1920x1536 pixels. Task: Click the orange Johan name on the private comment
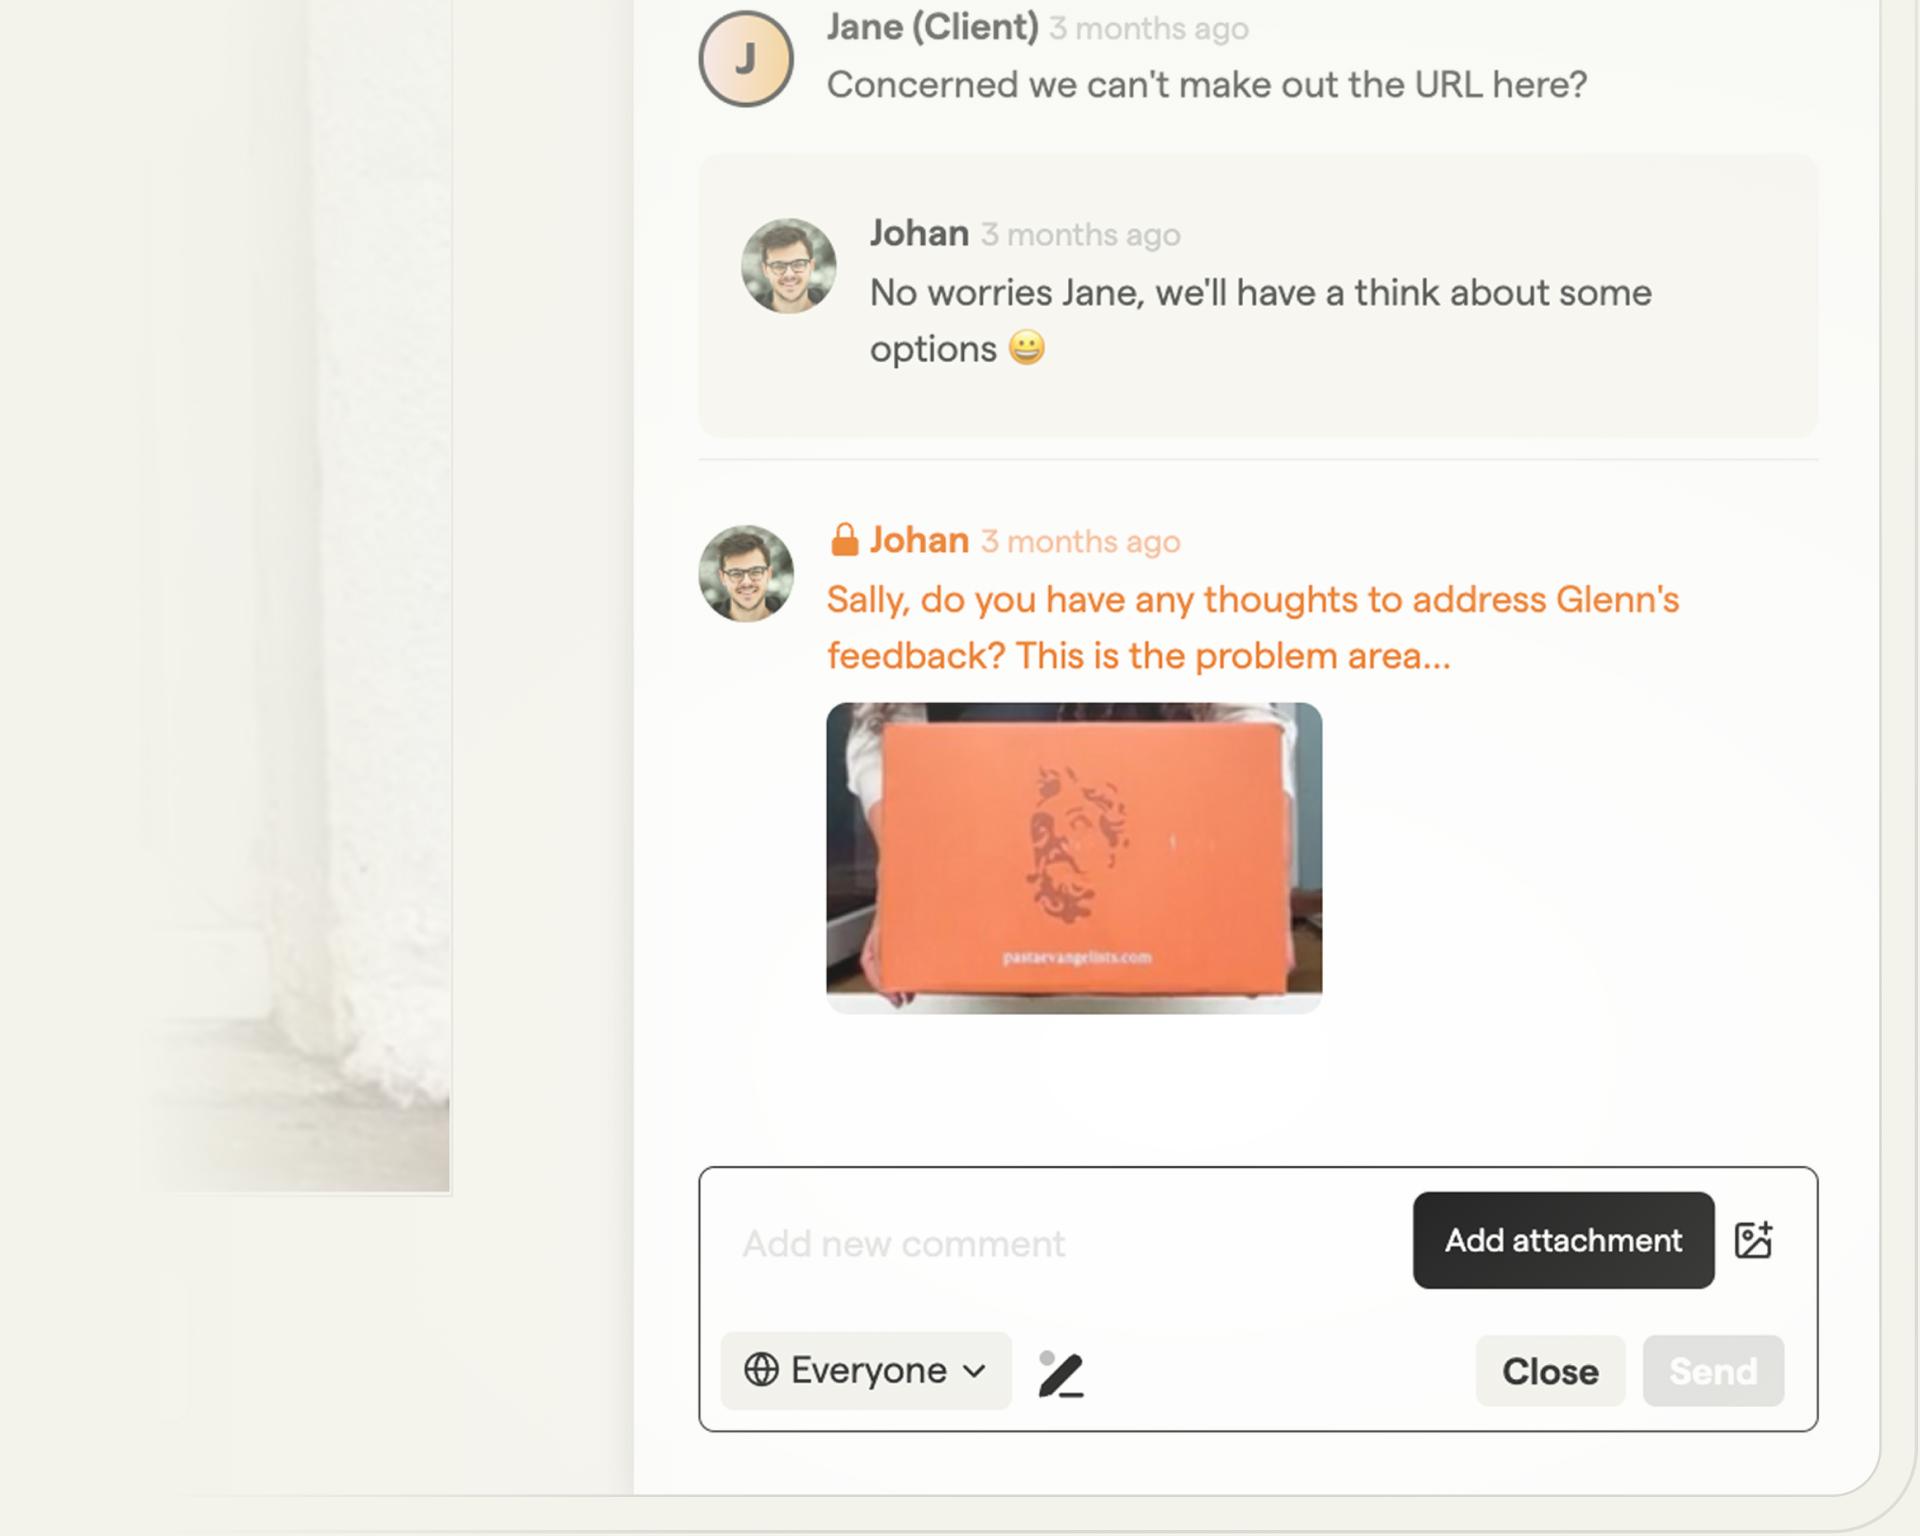919,540
